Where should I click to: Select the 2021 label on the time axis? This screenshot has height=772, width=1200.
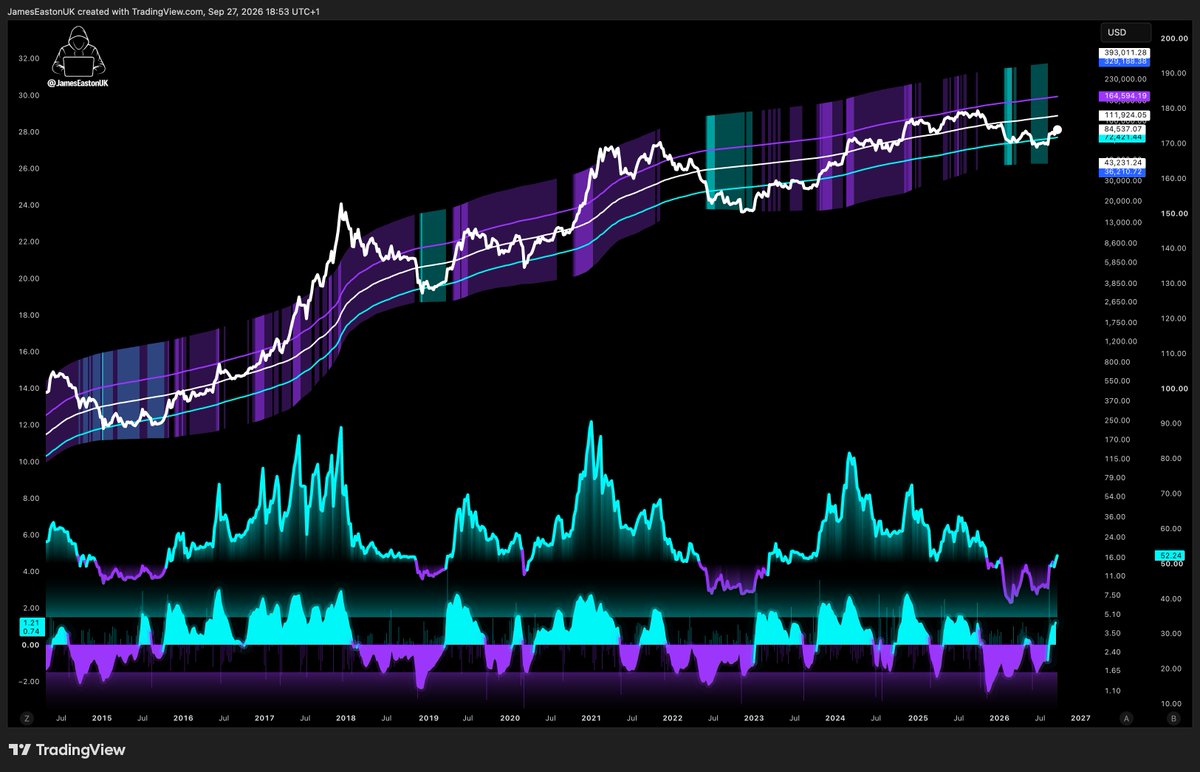tap(590, 718)
